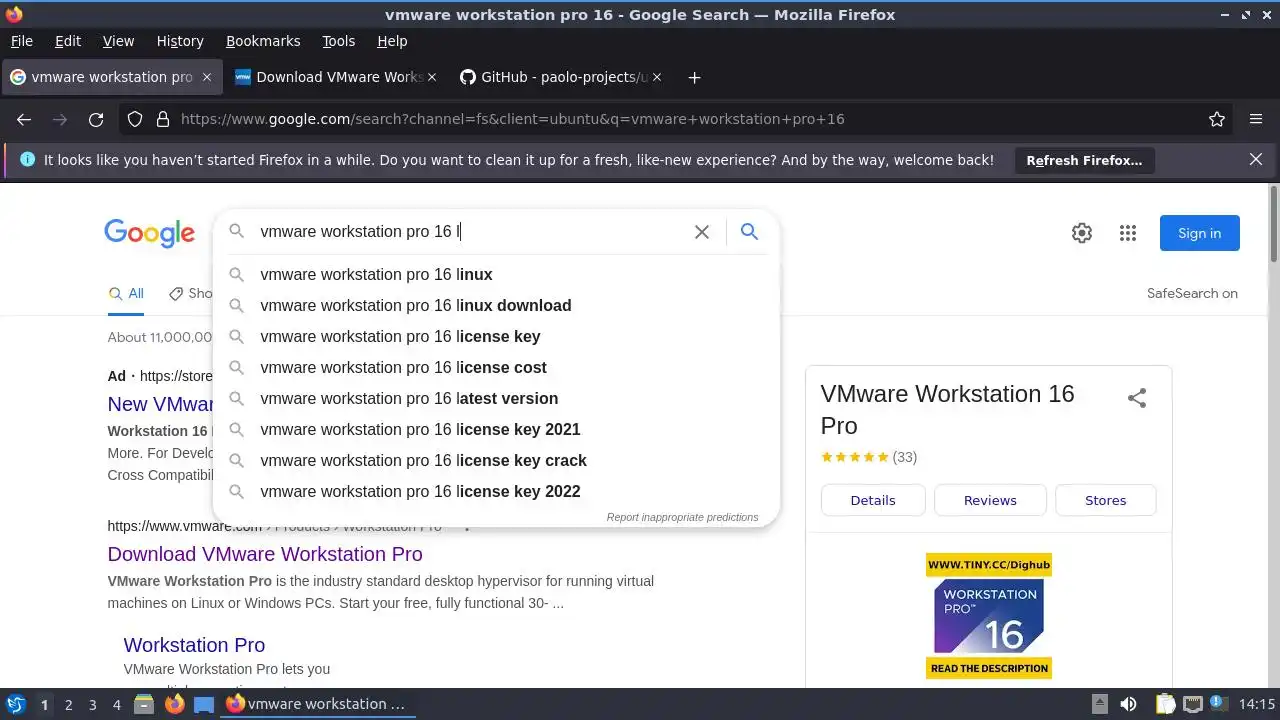Open a new tab
Screen dimensions: 1280x720
[x=695, y=77]
